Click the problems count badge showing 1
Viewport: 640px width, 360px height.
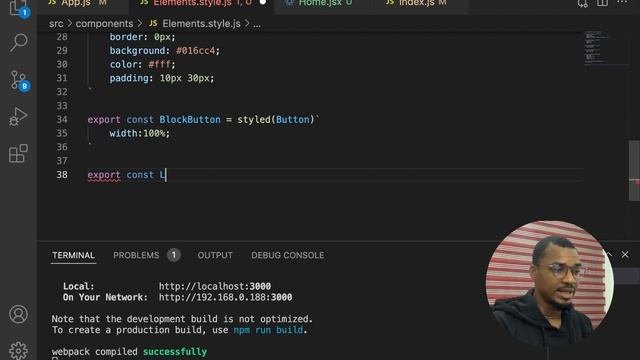point(173,255)
